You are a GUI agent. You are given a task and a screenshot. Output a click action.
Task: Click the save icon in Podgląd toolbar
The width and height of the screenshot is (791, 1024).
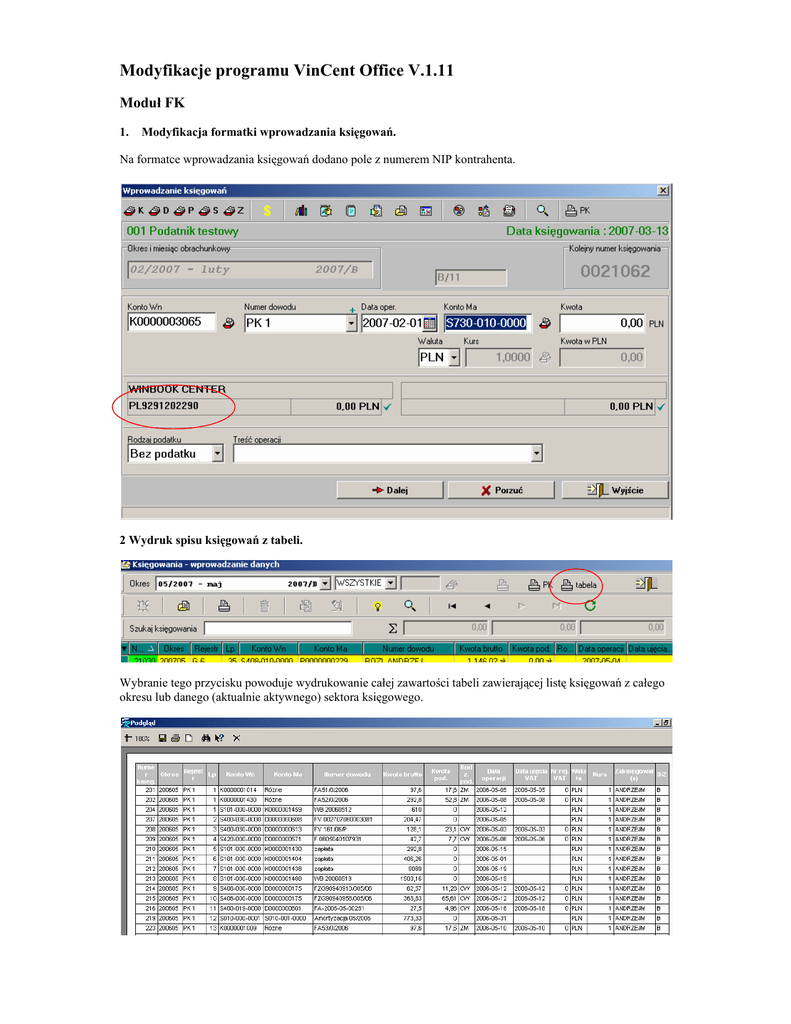pyautogui.click(x=162, y=738)
